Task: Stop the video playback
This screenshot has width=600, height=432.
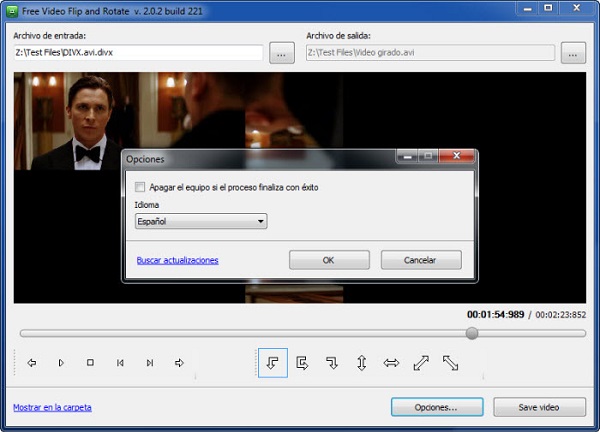Action: [x=90, y=362]
